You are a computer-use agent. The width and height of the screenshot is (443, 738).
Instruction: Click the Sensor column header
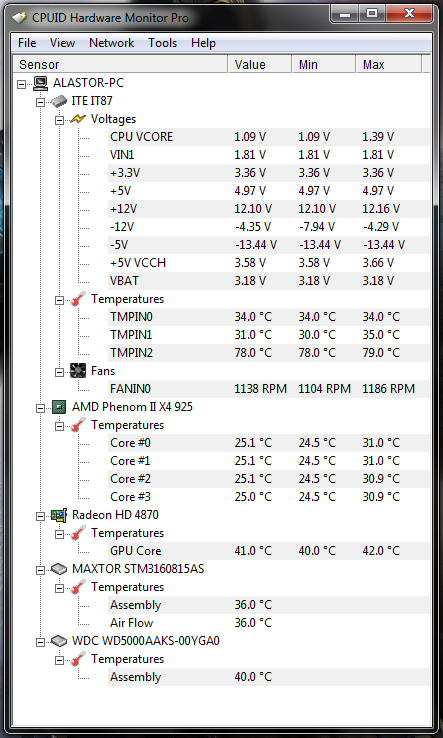click(121, 64)
